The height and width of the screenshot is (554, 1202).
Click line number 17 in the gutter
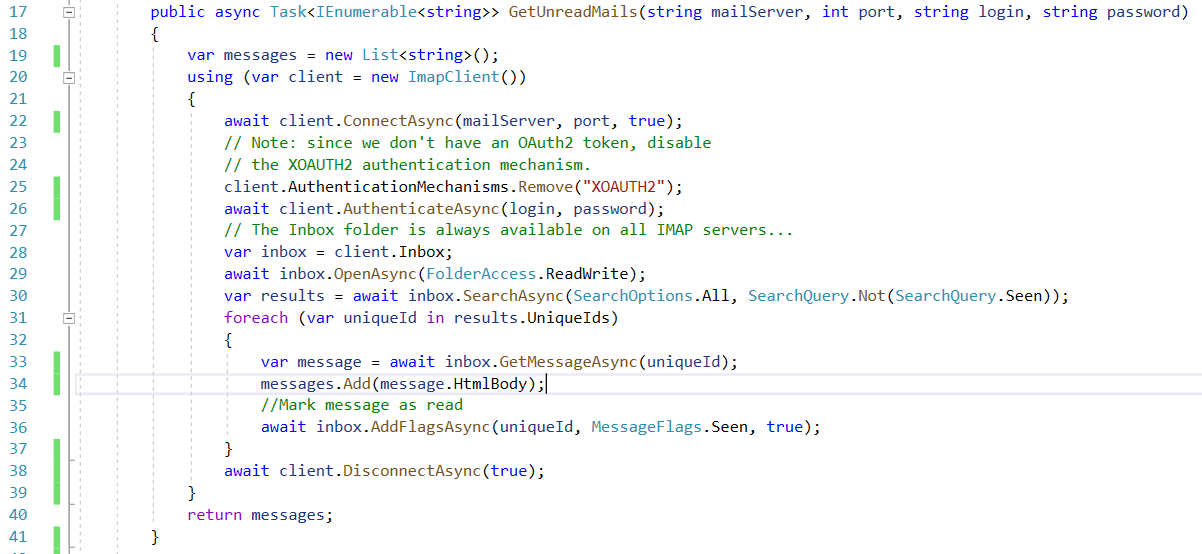coord(18,12)
